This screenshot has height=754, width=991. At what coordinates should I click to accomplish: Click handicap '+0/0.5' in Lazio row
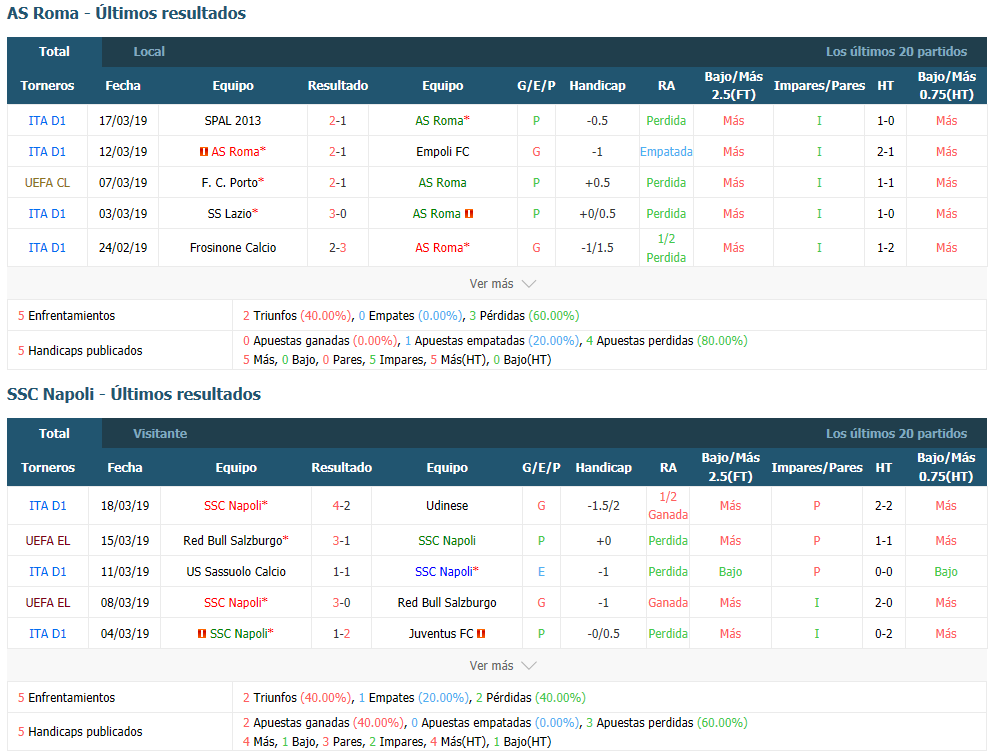[597, 214]
